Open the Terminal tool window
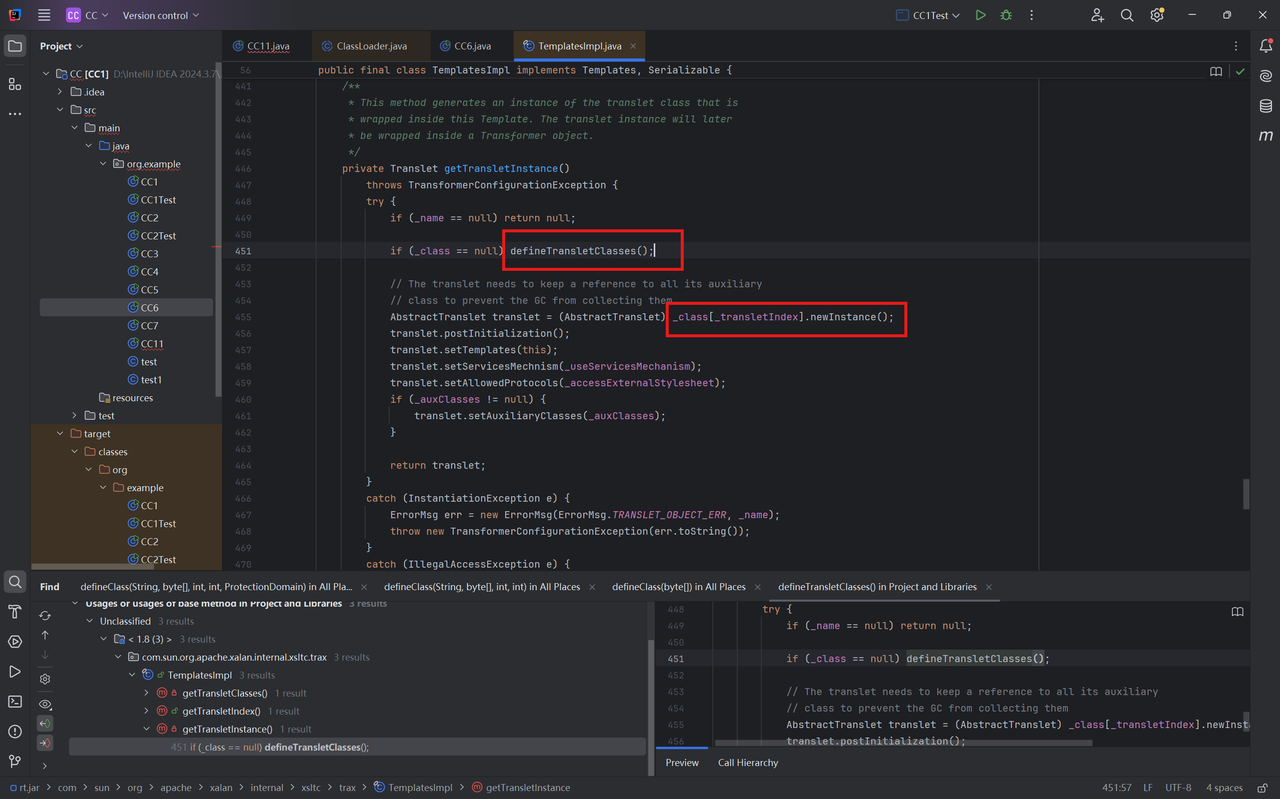This screenshot has height=799, width=1280. point(15,702)
